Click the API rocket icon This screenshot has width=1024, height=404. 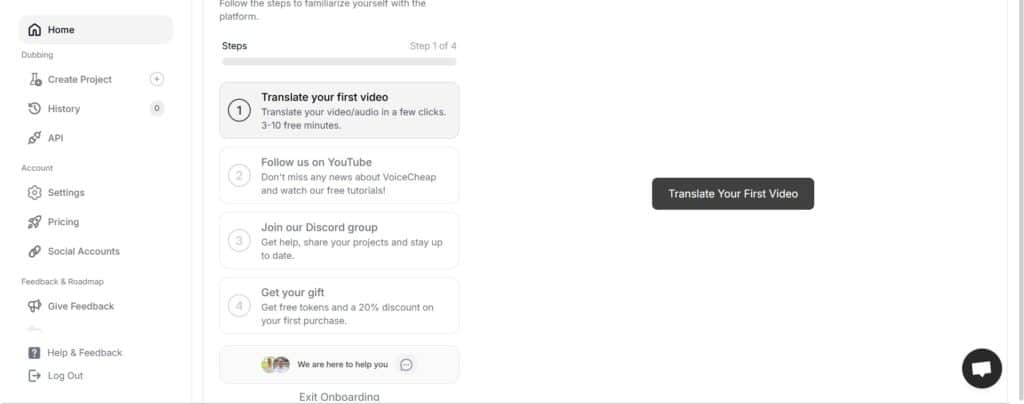point(35,138)
